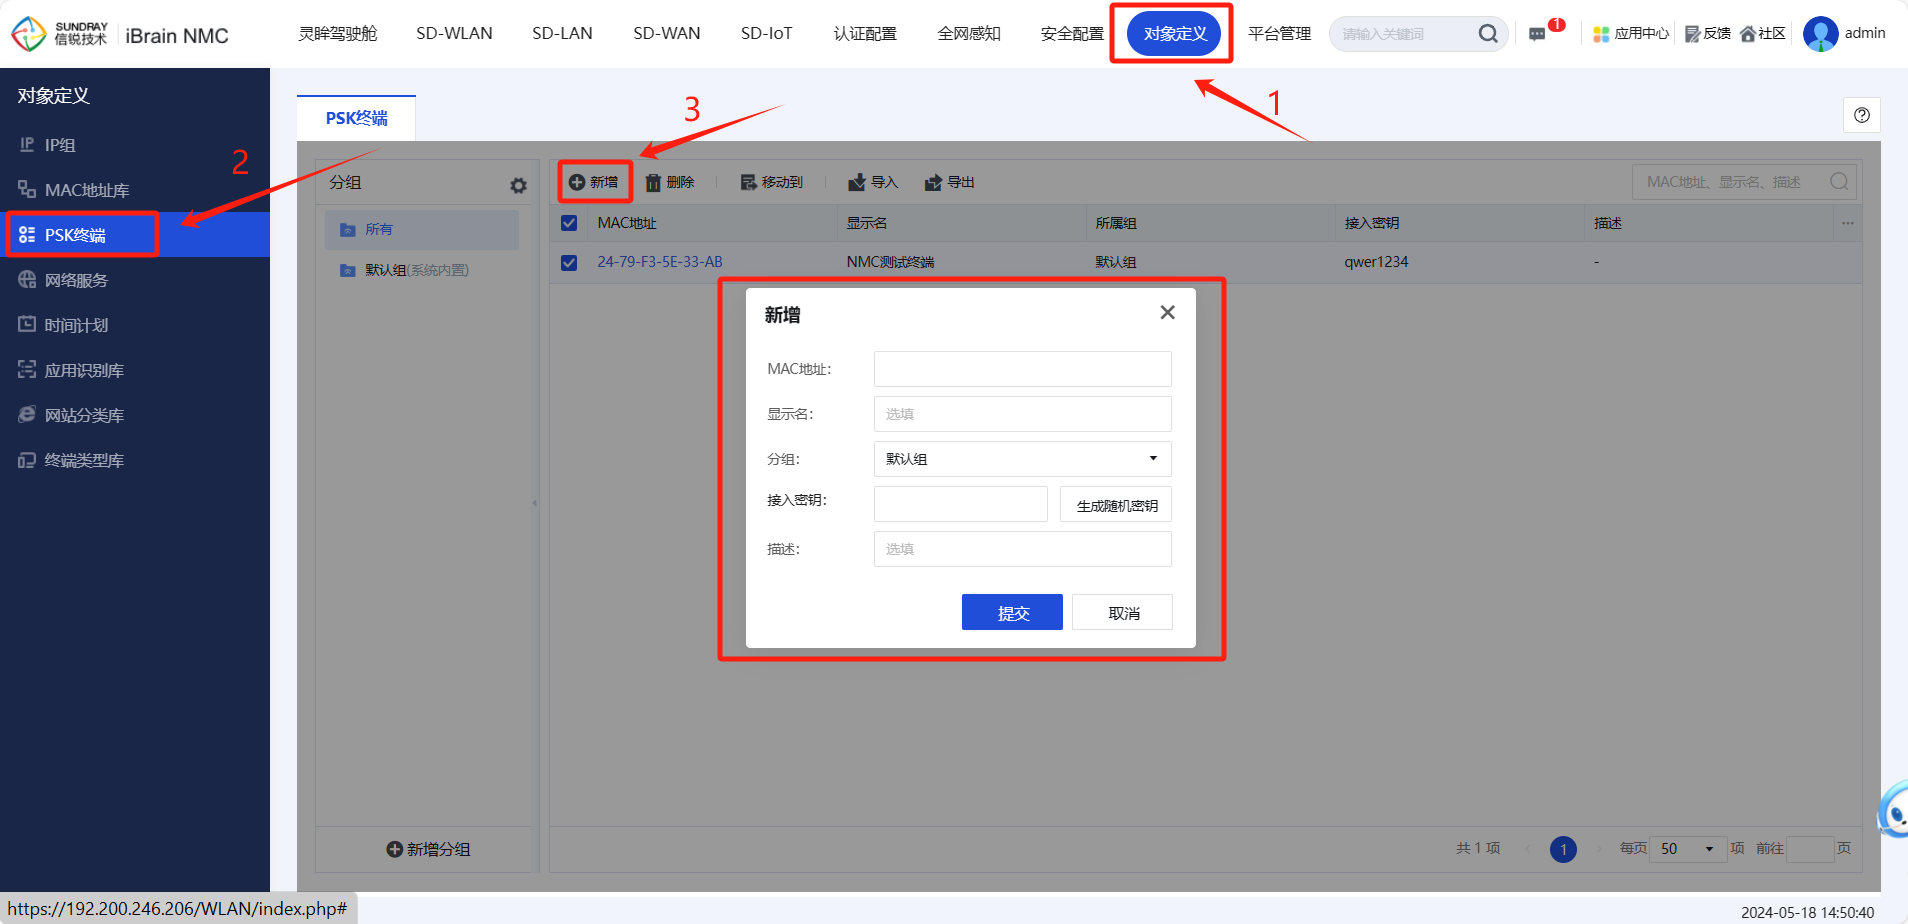Sort by 显示名 column header
The width and height of the screenshot is (1908, 924).
[x=866, y=223]
